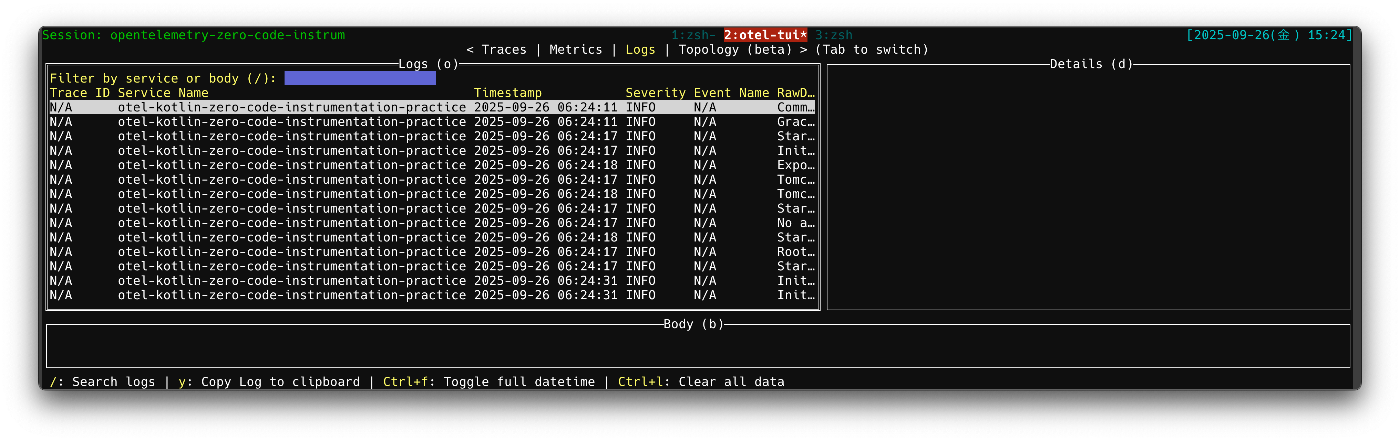Click the service name in the 'Root…' row
The image size is (1400, 441).
[292, 252]
